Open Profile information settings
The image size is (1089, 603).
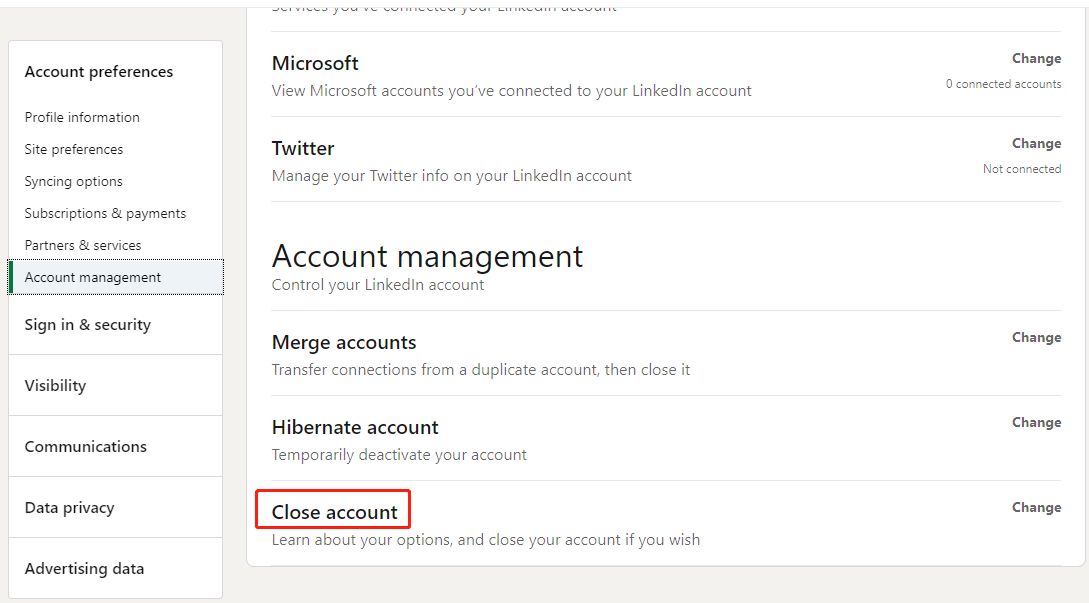(81, 117)
